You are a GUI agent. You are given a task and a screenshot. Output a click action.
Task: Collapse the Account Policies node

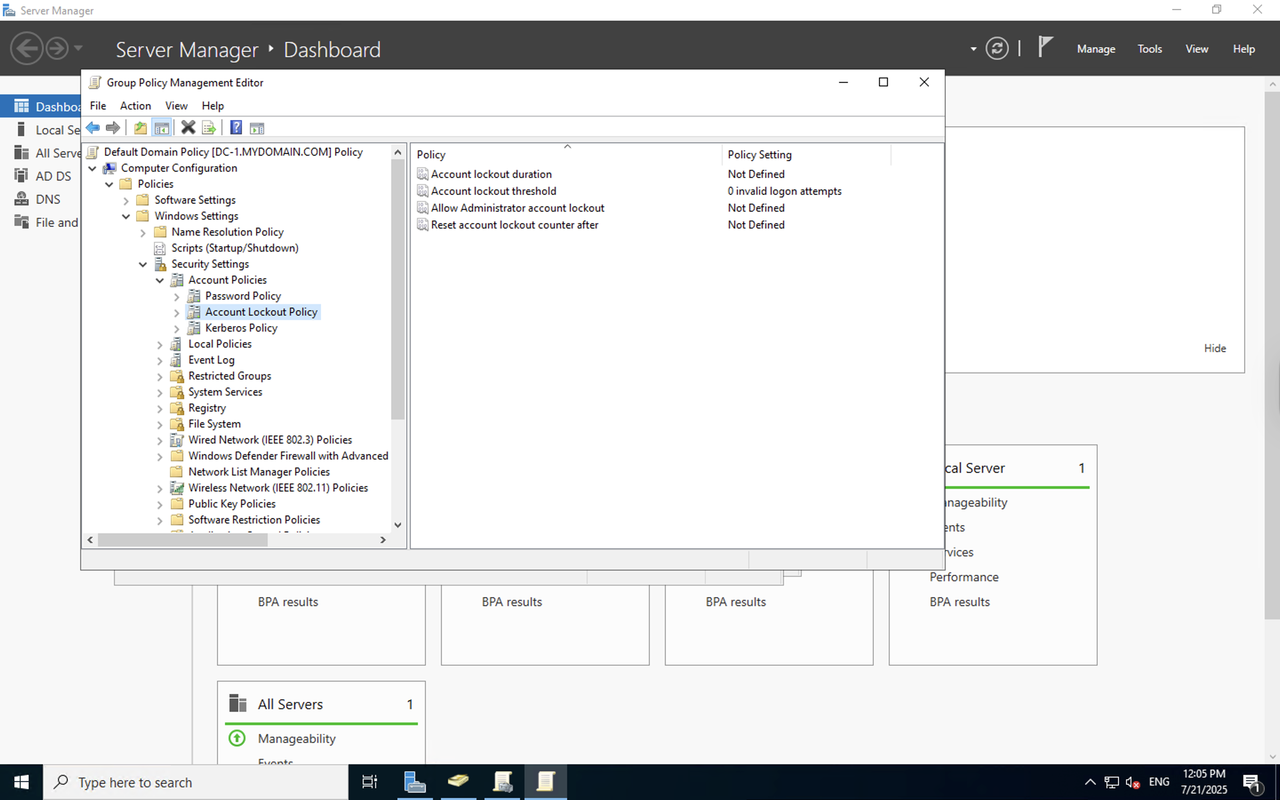(160, 280)
